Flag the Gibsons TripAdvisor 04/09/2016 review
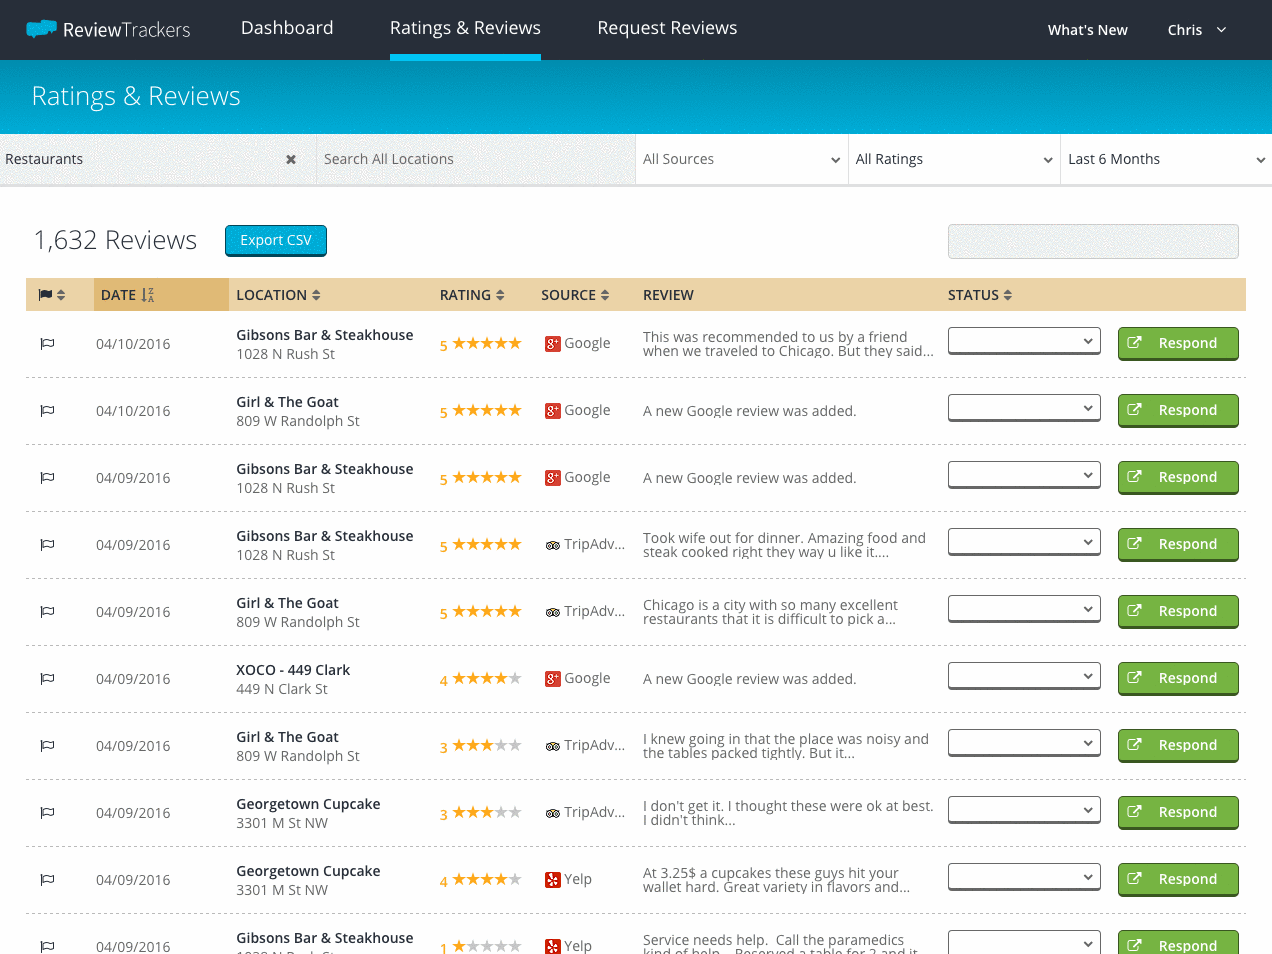This screenshot has width=1272, height=954. [47, 544]
